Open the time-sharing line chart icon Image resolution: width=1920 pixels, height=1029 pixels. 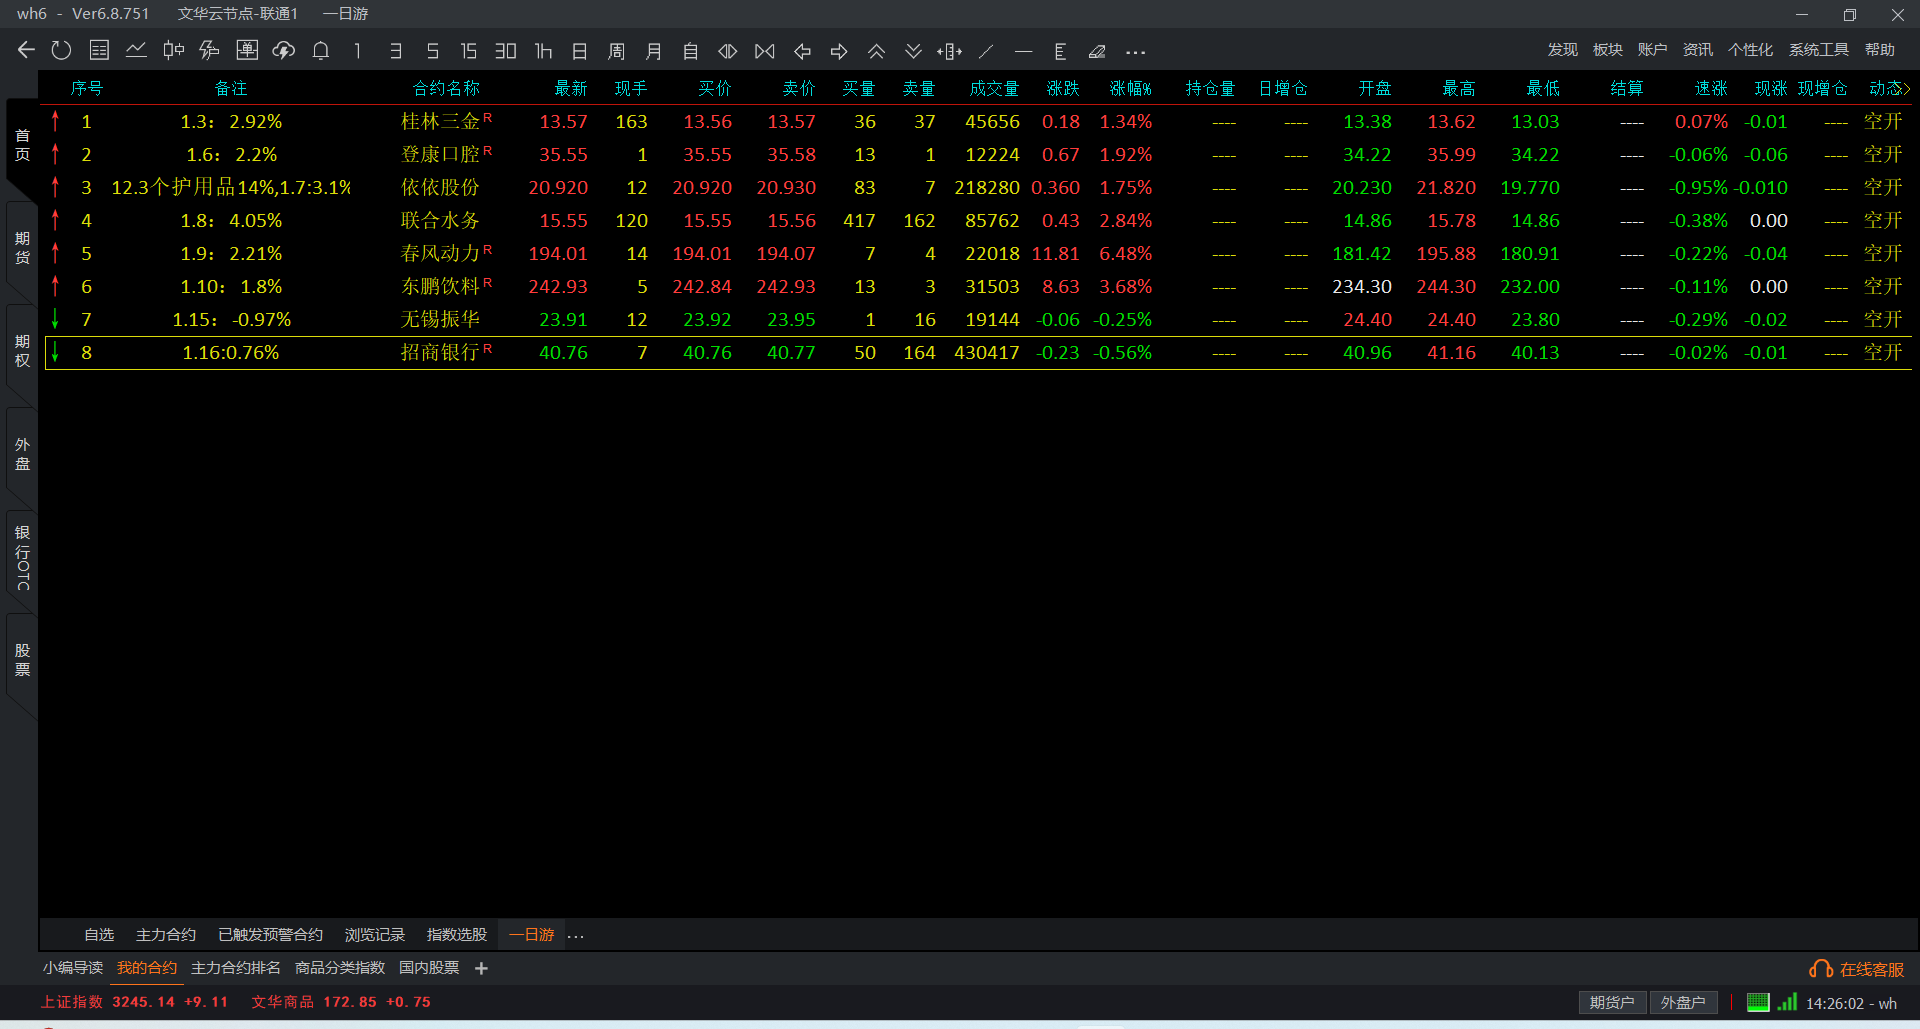click(x=136, y=50)
